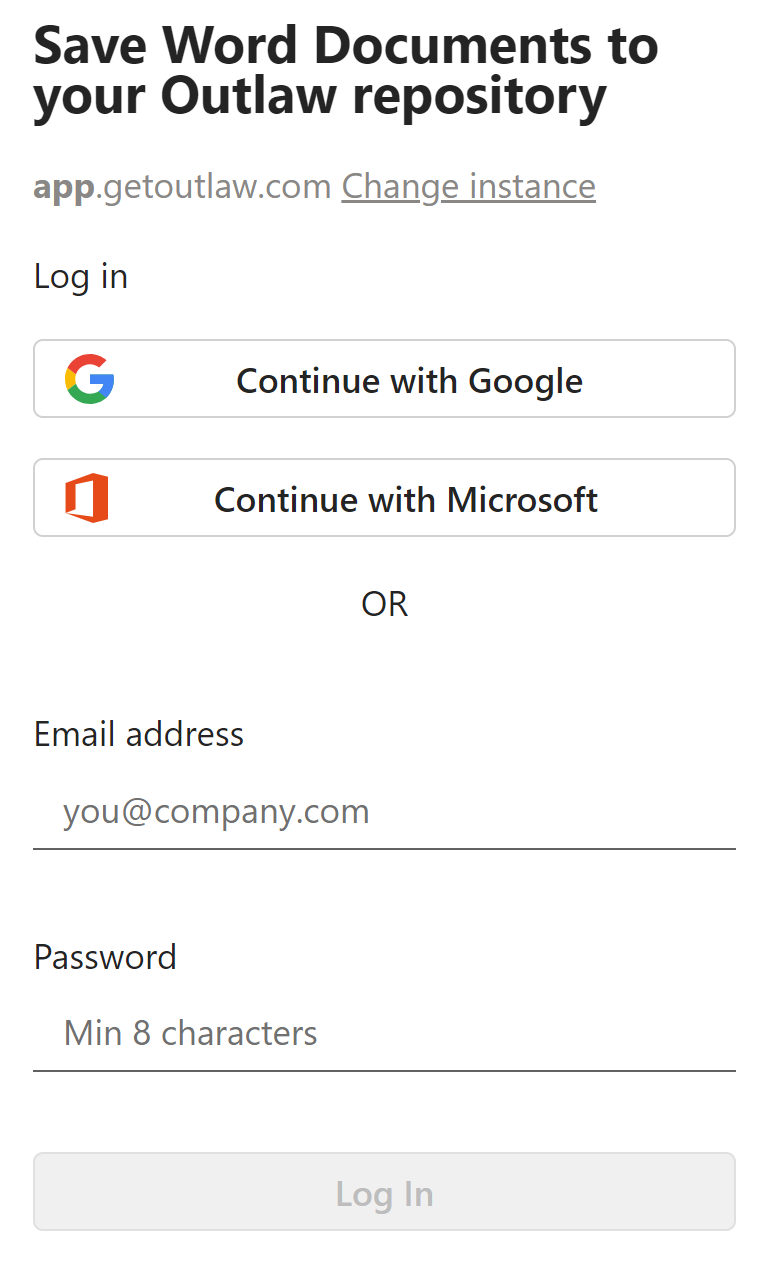The width and height of the screenshot is (768, 1264).
Task: Click the bold "app" subdomain text
Action: [64, 188]
